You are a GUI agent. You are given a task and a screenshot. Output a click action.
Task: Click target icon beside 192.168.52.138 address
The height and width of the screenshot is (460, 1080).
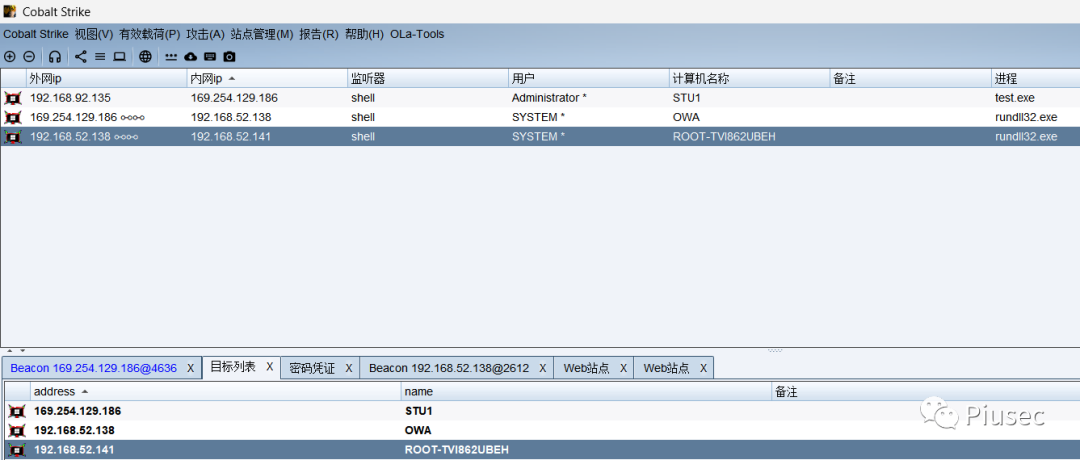(17, 430)
